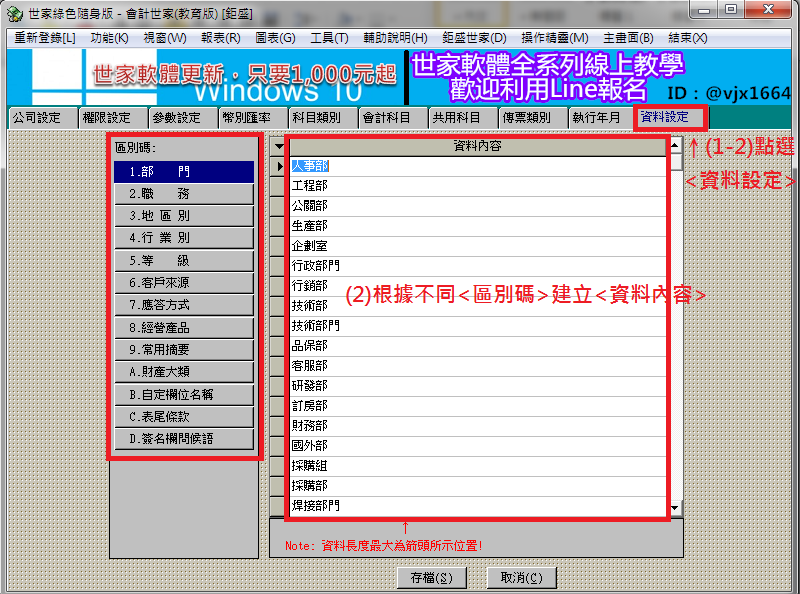Switch to the 幣別匯率 tab
The image size is (800, 594).
pyautogui.click(x=246, y=118)
